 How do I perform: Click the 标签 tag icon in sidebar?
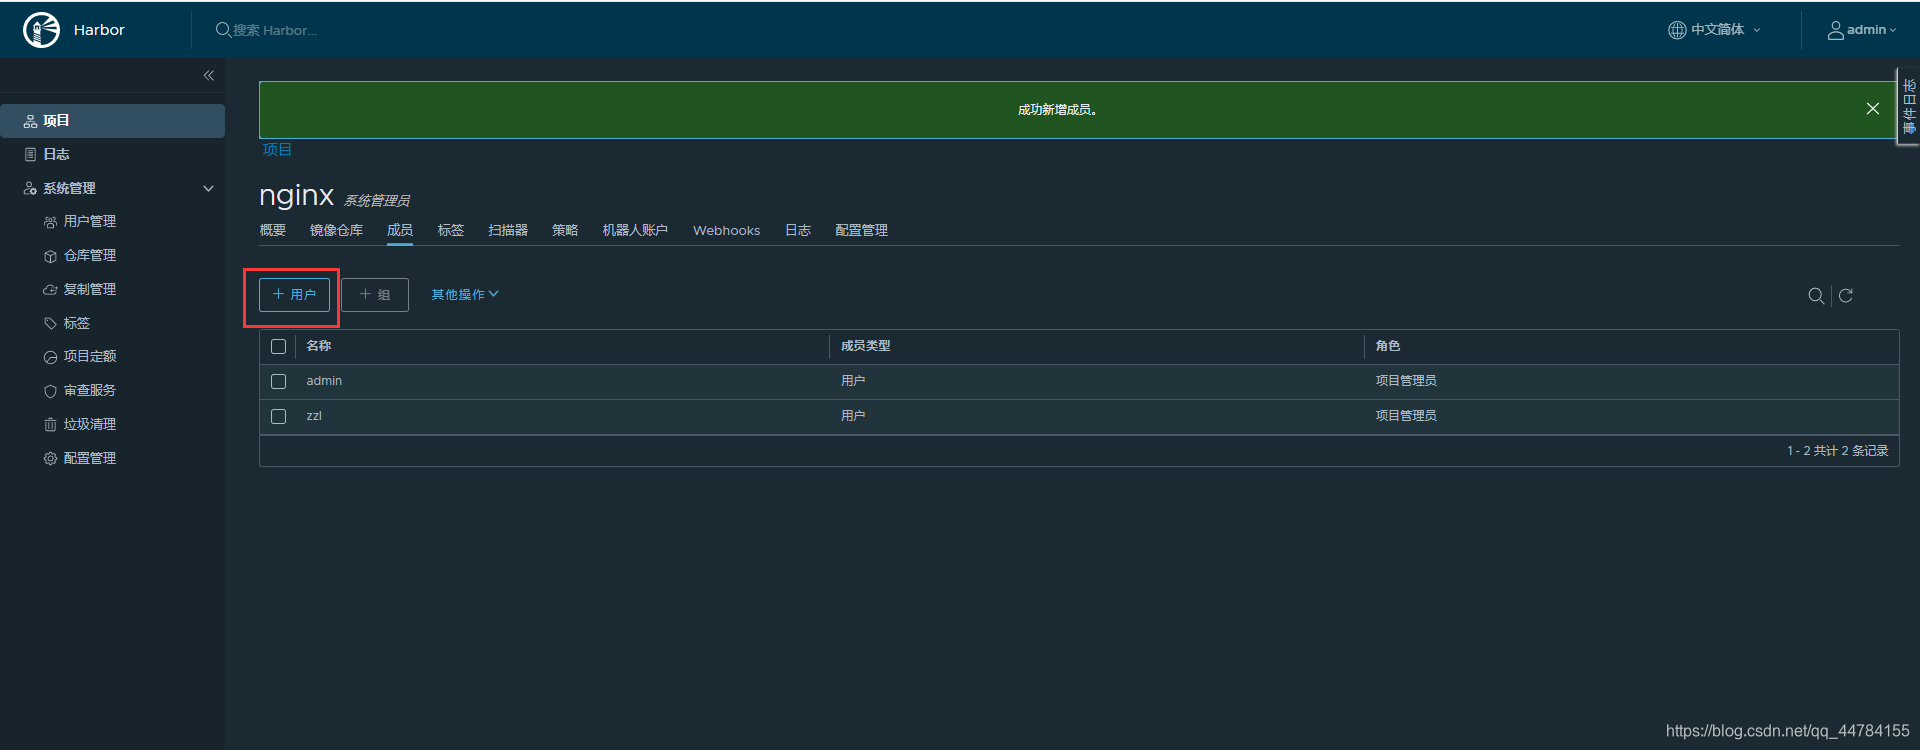tap(50, 323)
